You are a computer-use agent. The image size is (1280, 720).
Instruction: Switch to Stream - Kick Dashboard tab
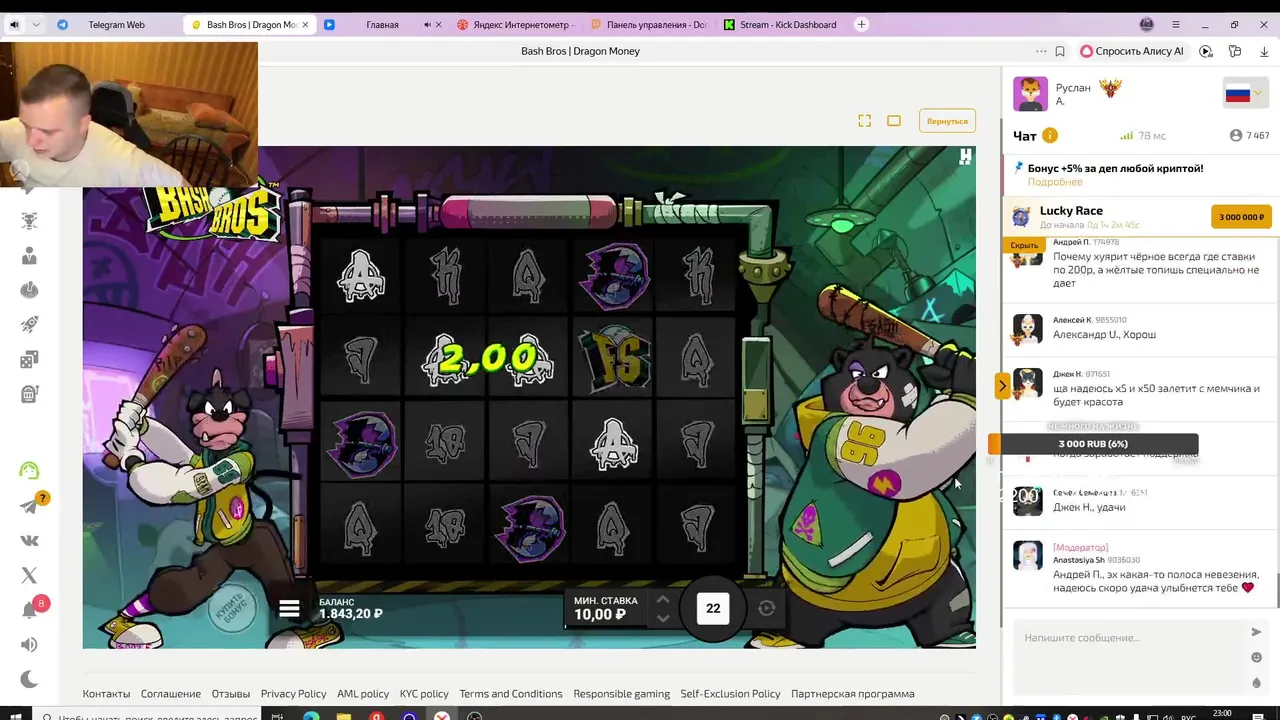[780, 25]
